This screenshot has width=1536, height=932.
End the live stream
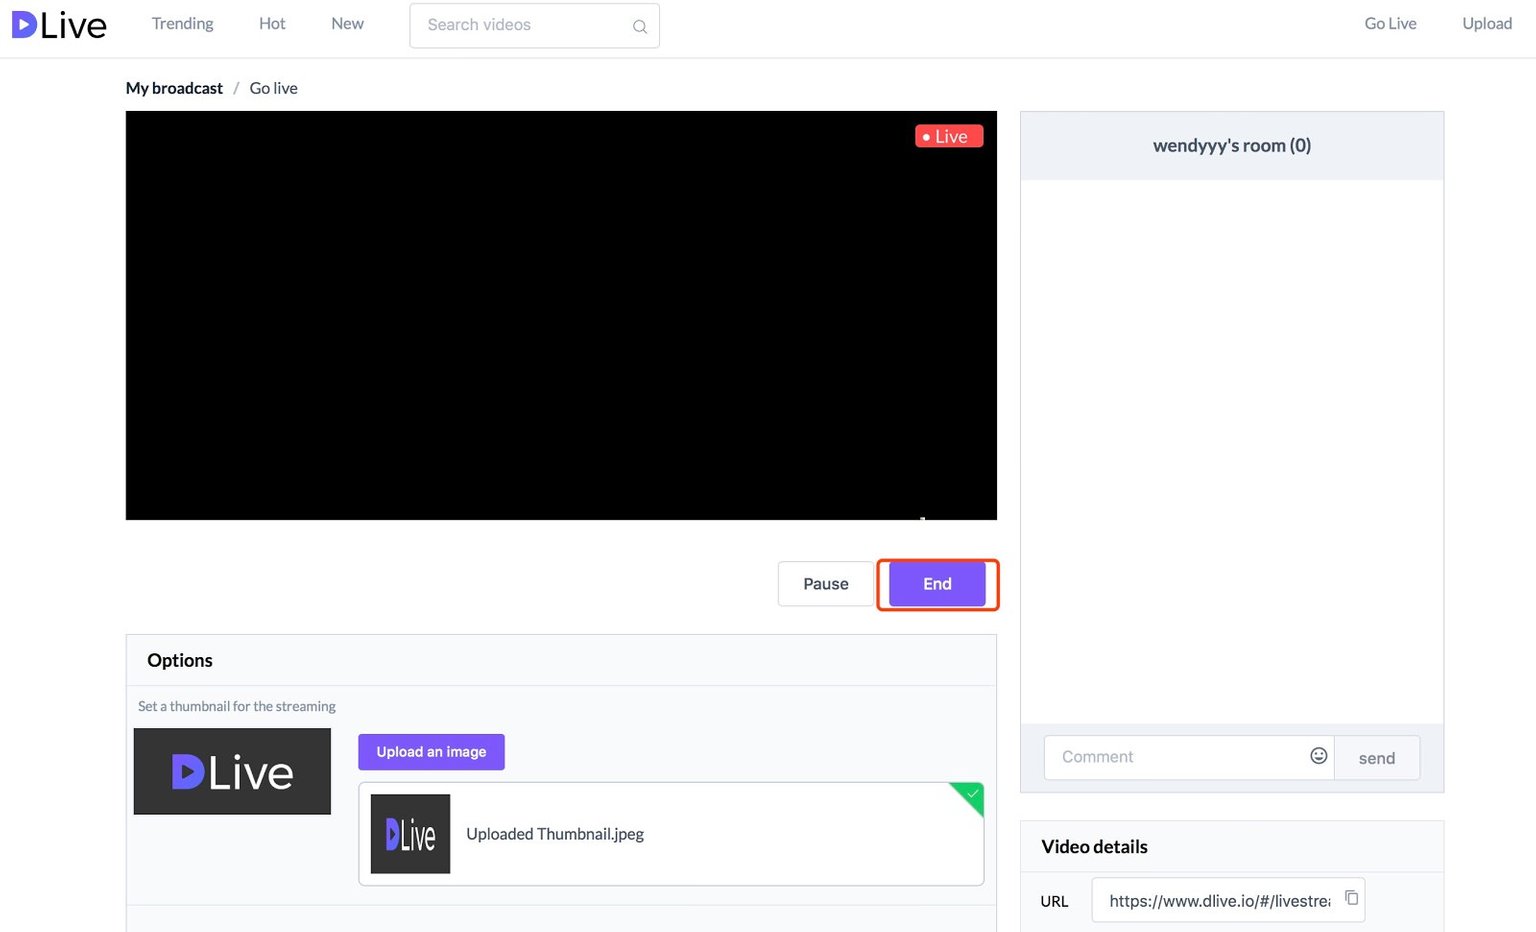(936, 583)
